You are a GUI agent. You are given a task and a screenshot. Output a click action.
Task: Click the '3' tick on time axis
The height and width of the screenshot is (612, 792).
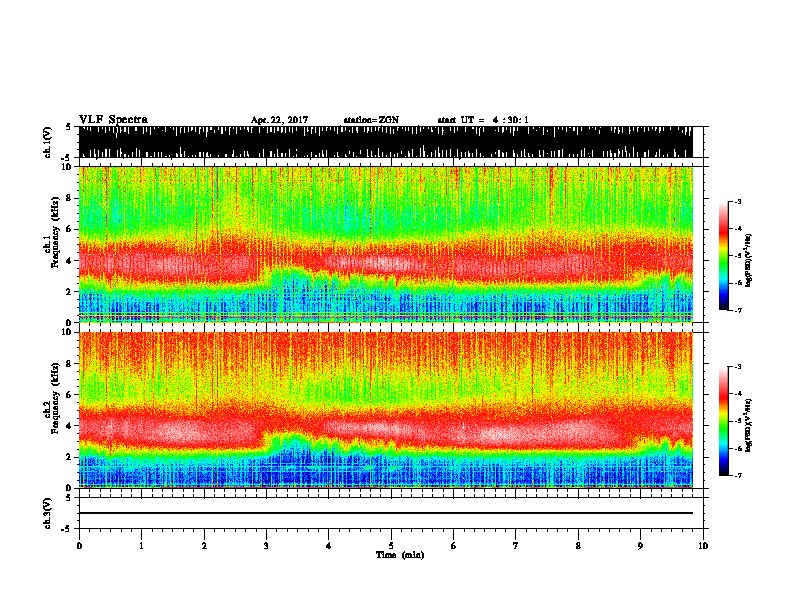pyautogui.click(x=266, y=546)
